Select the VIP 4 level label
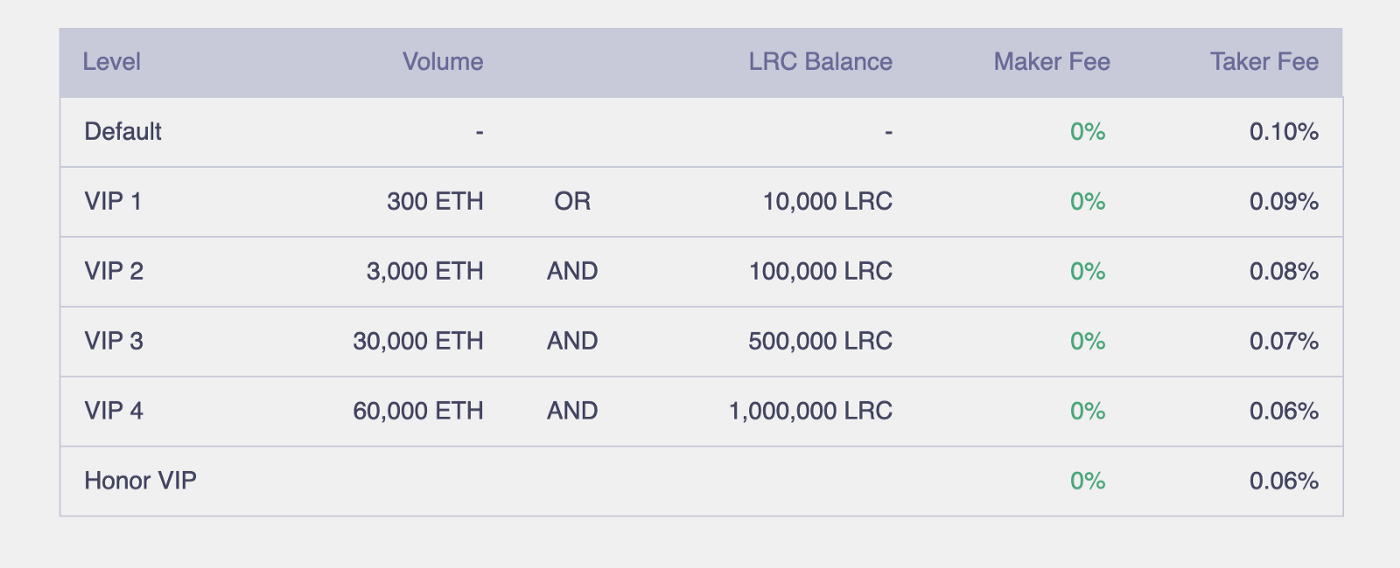 pyautogui.click(x=114, y=412)
